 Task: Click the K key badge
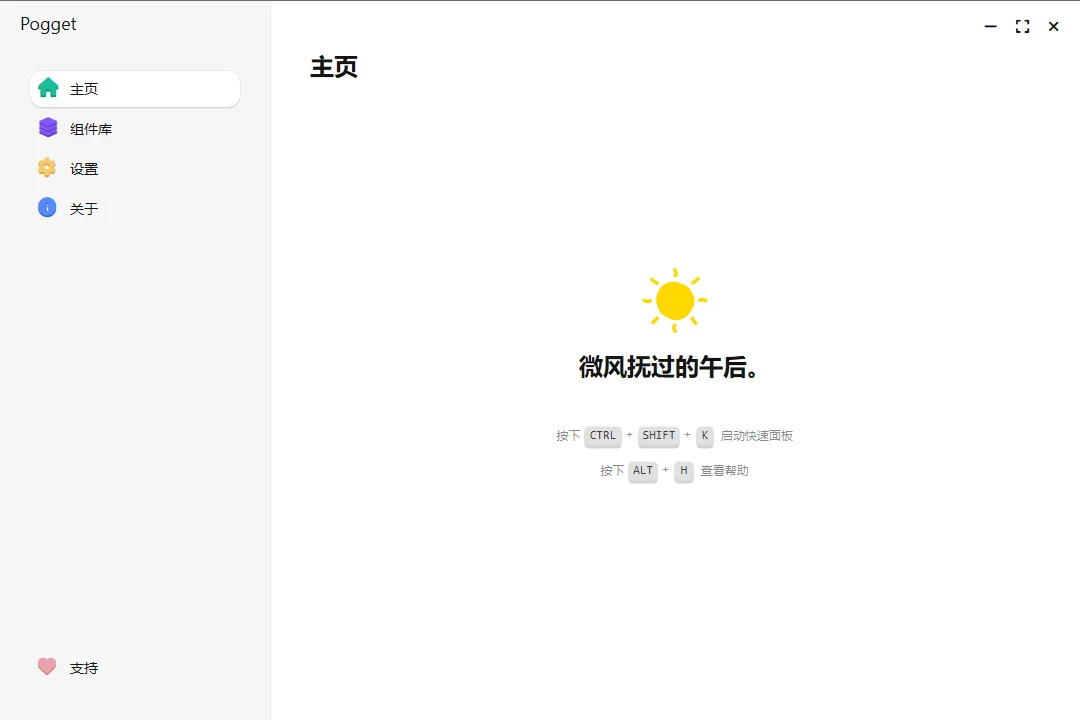705,436
